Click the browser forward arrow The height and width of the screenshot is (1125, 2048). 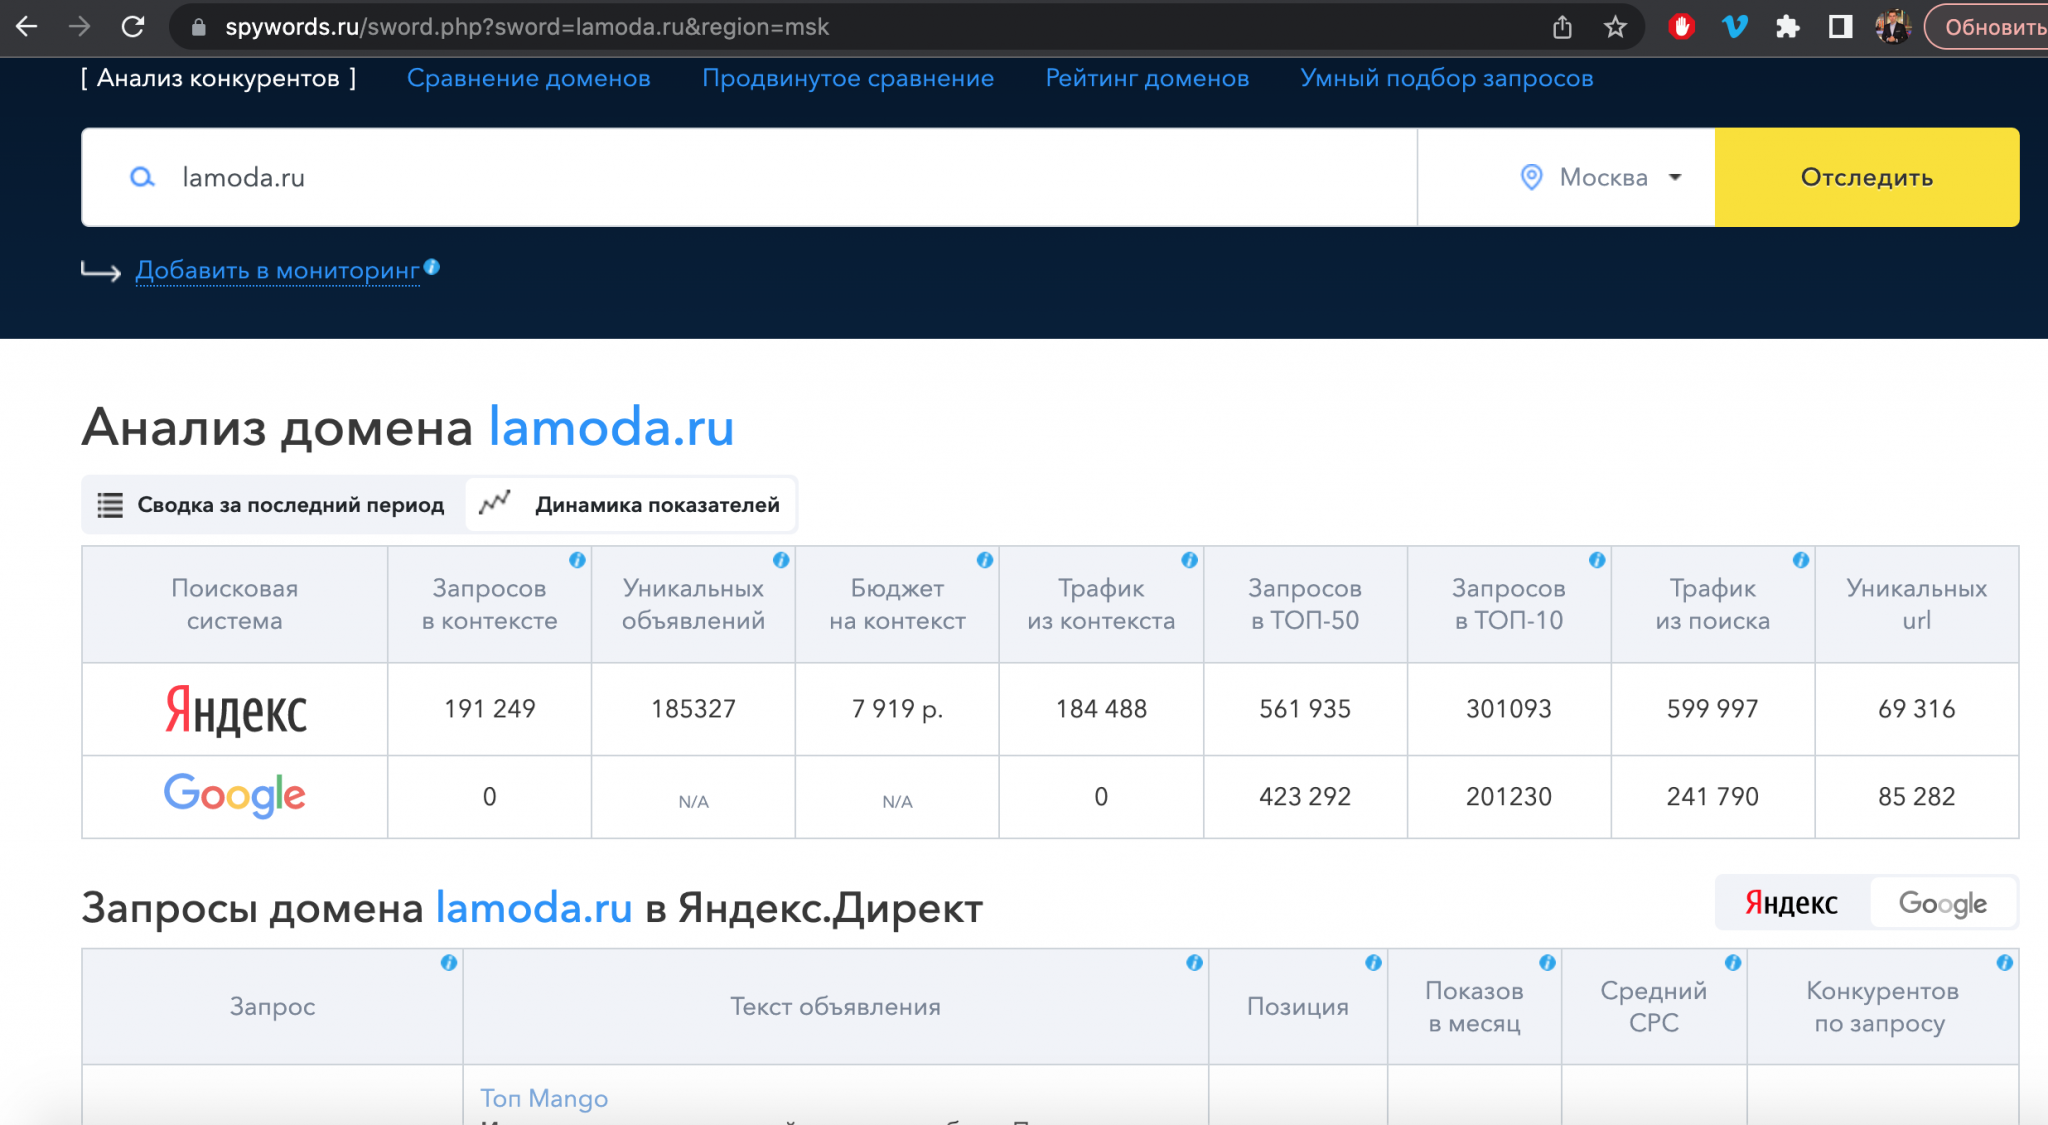(79, 27)
